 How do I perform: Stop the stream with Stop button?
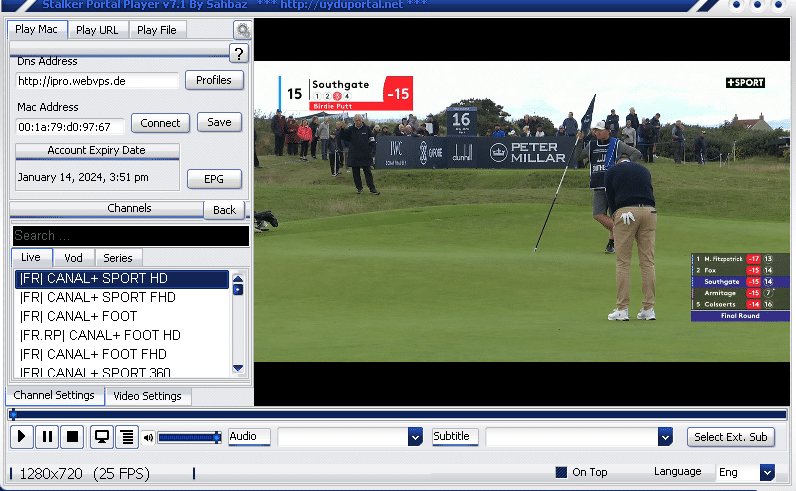tap(72, 437)
